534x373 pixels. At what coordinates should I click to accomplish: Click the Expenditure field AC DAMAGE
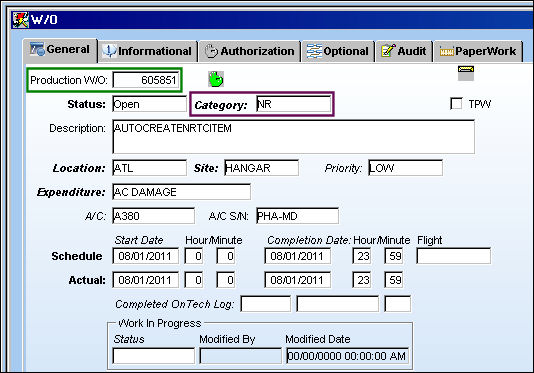(182, 192)
